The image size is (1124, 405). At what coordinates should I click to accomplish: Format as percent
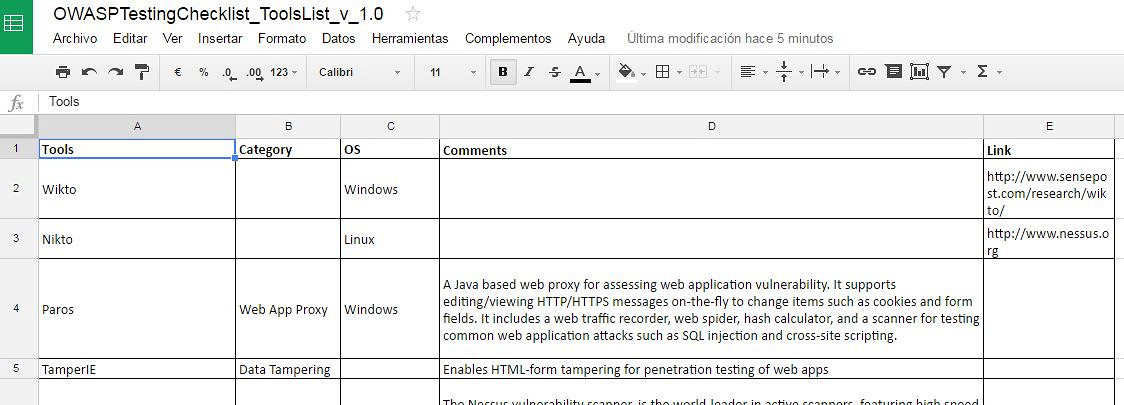pyautogui.click(x=204, y=72)
